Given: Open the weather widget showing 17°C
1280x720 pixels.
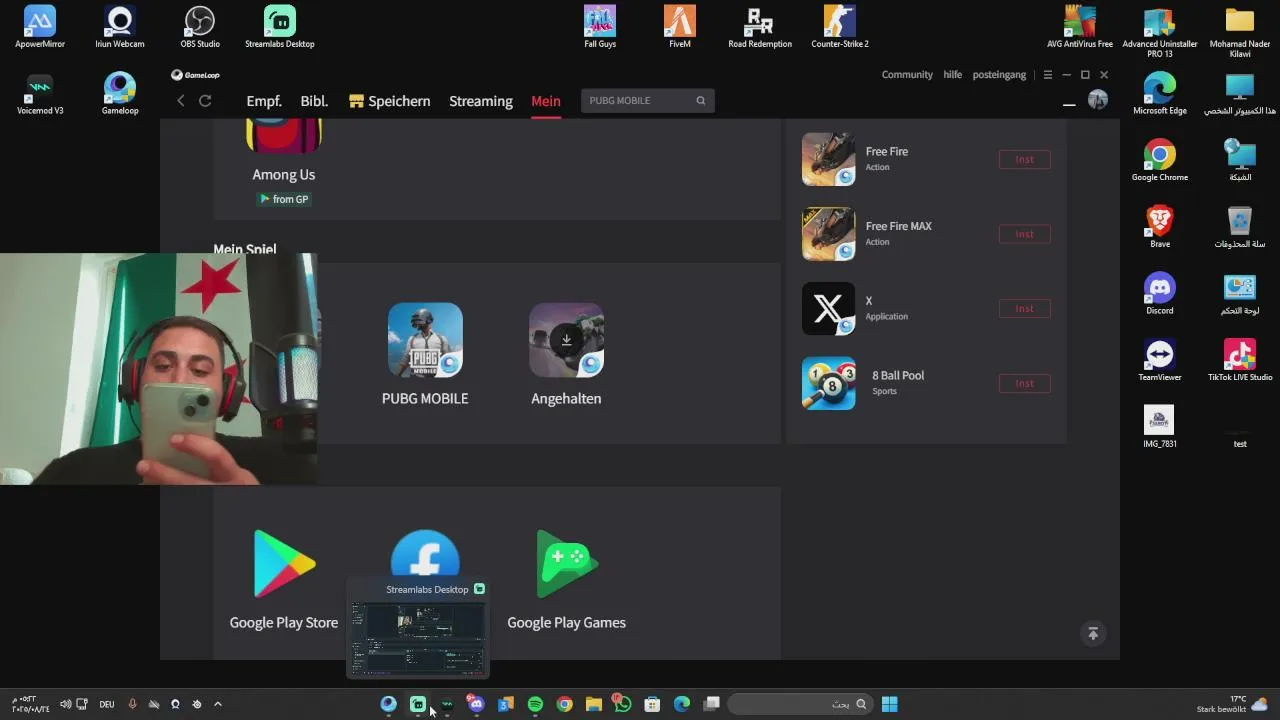Looking at the screenshot, I should (x=1234, y=704).
